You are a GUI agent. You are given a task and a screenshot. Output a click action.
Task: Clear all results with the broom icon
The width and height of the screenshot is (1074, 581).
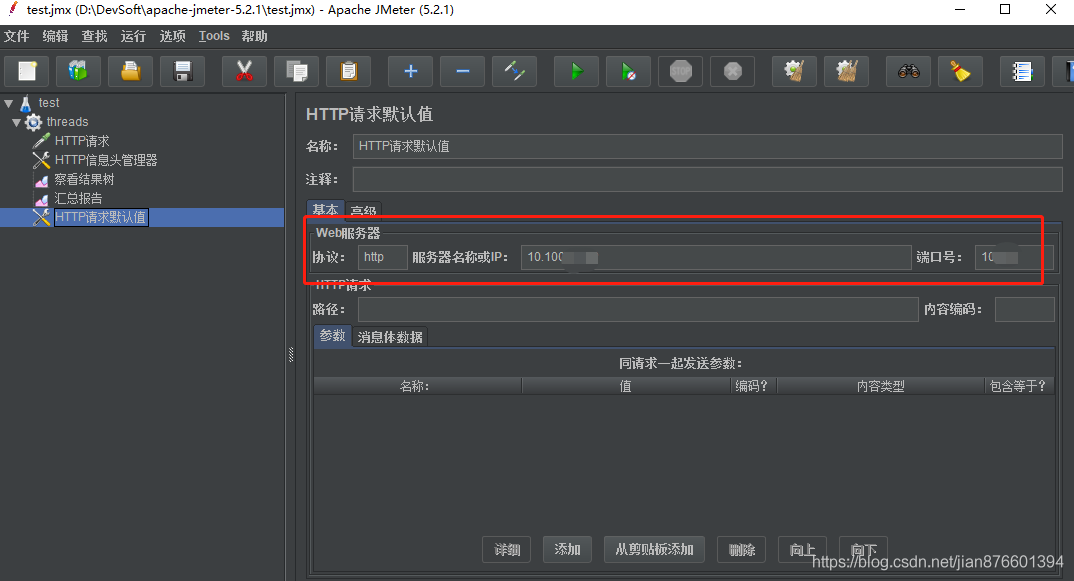[x=847, y=70]
